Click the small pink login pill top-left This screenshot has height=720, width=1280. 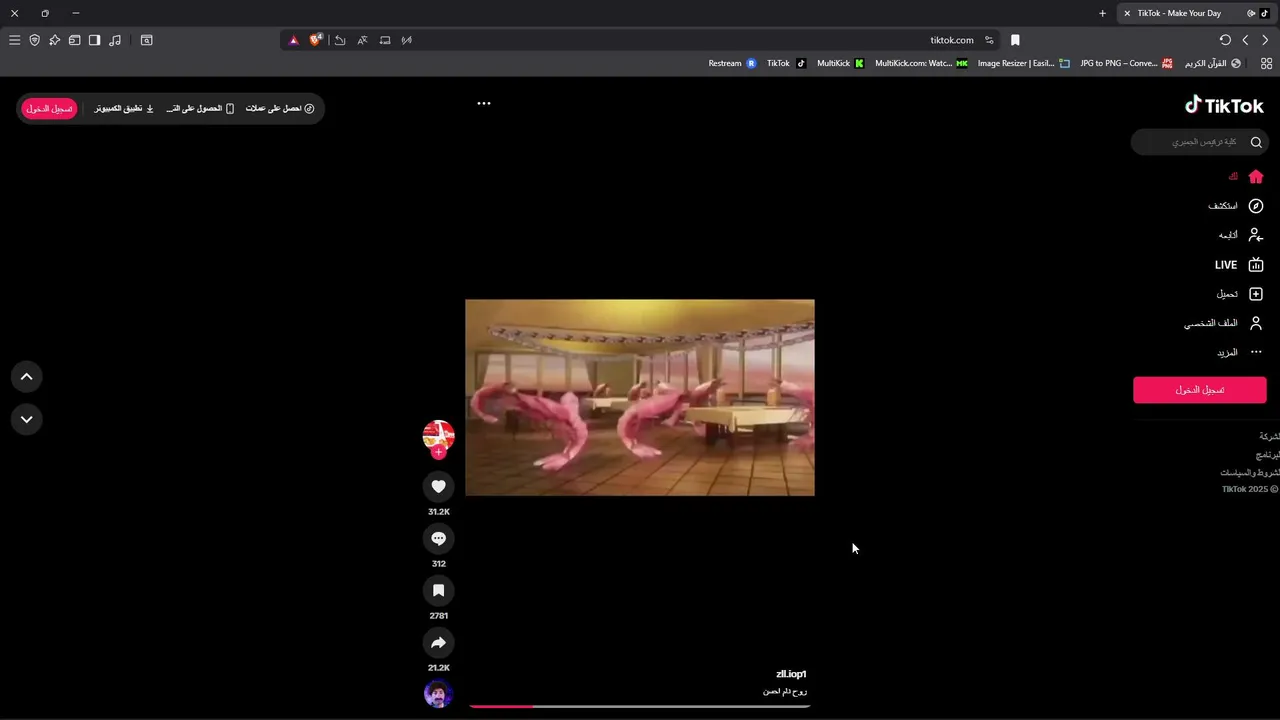pos(49,108)
